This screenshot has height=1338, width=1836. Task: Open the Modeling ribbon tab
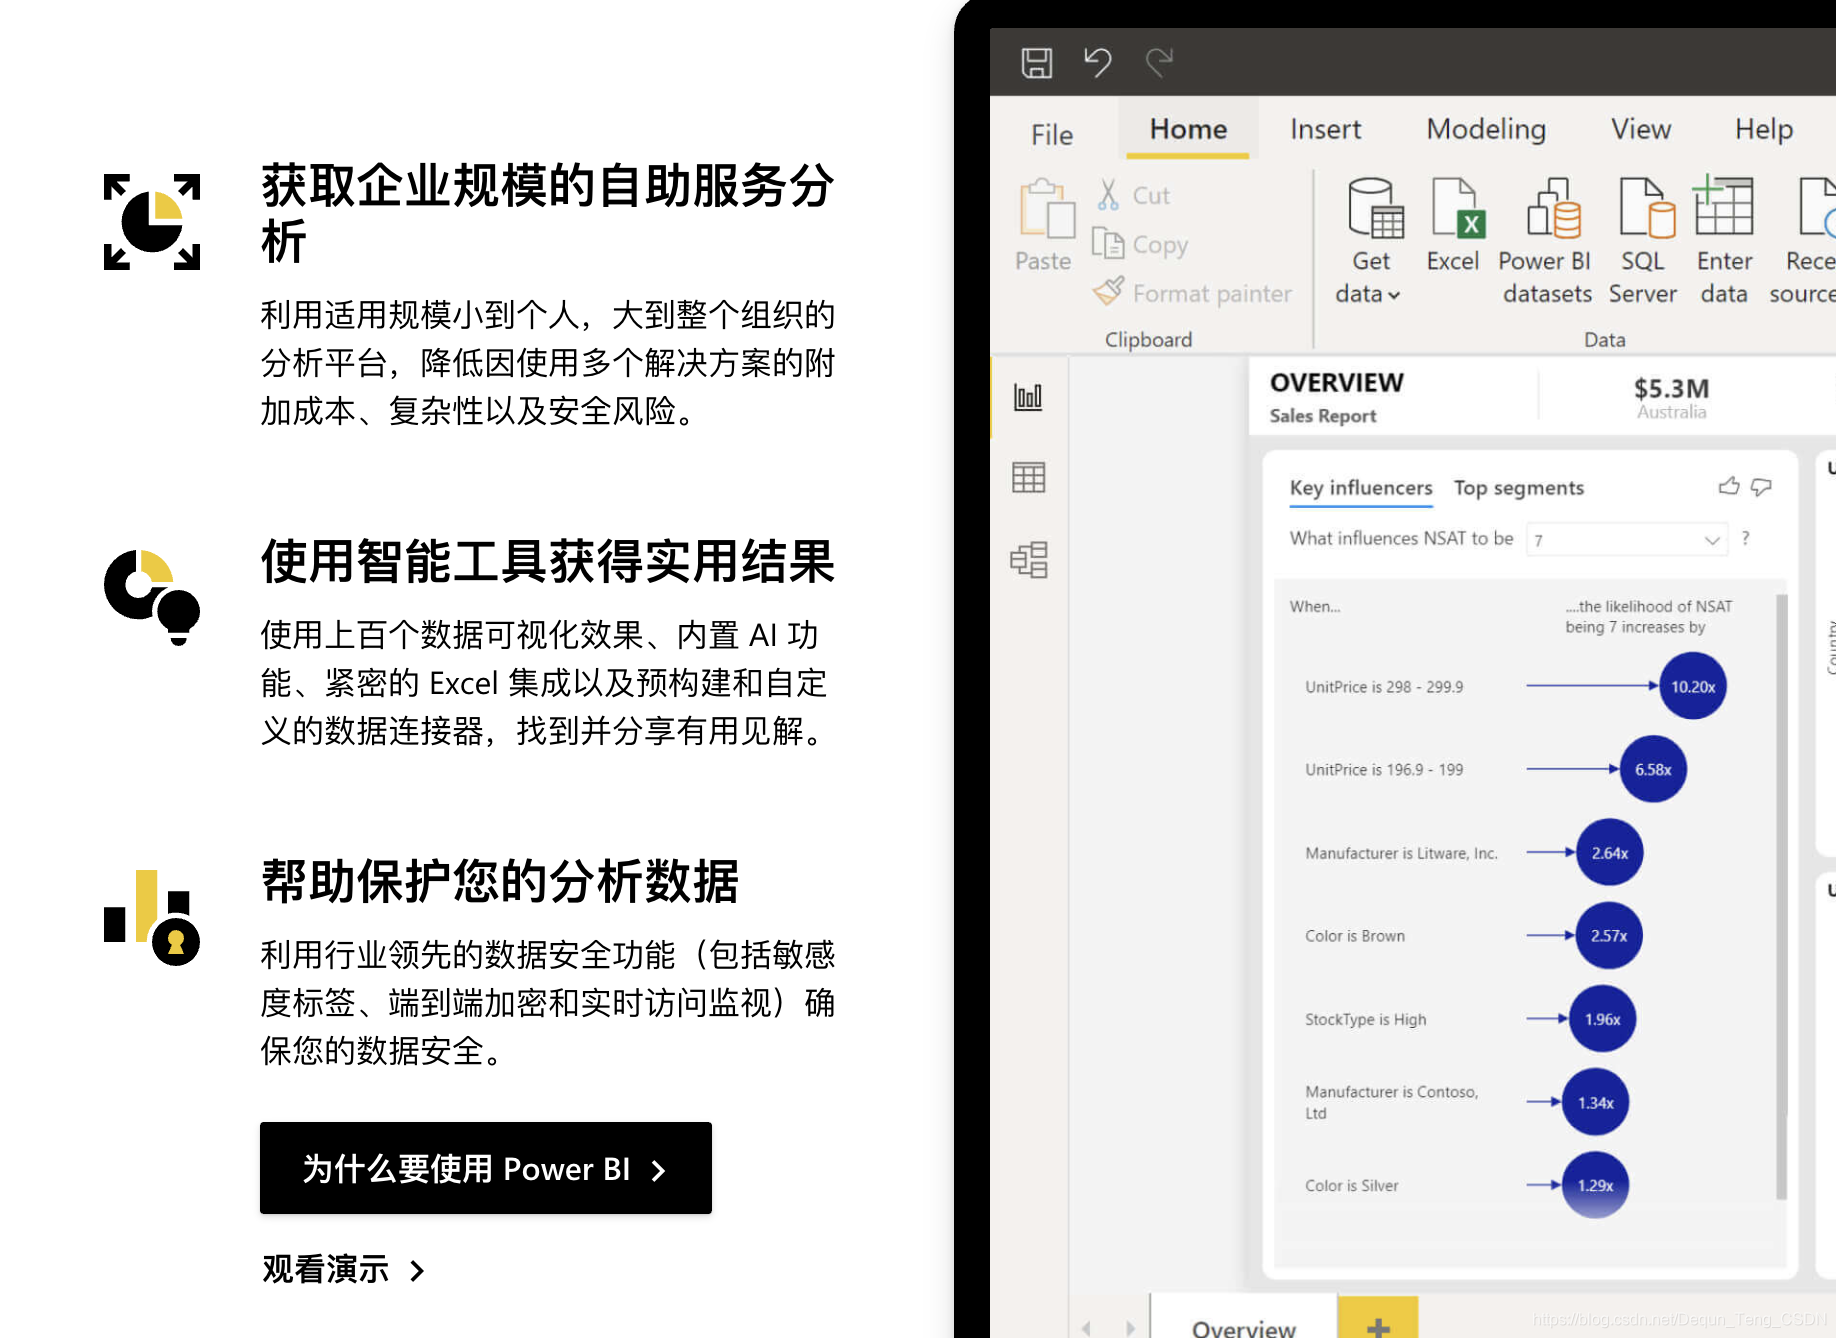coord(1486,129)
